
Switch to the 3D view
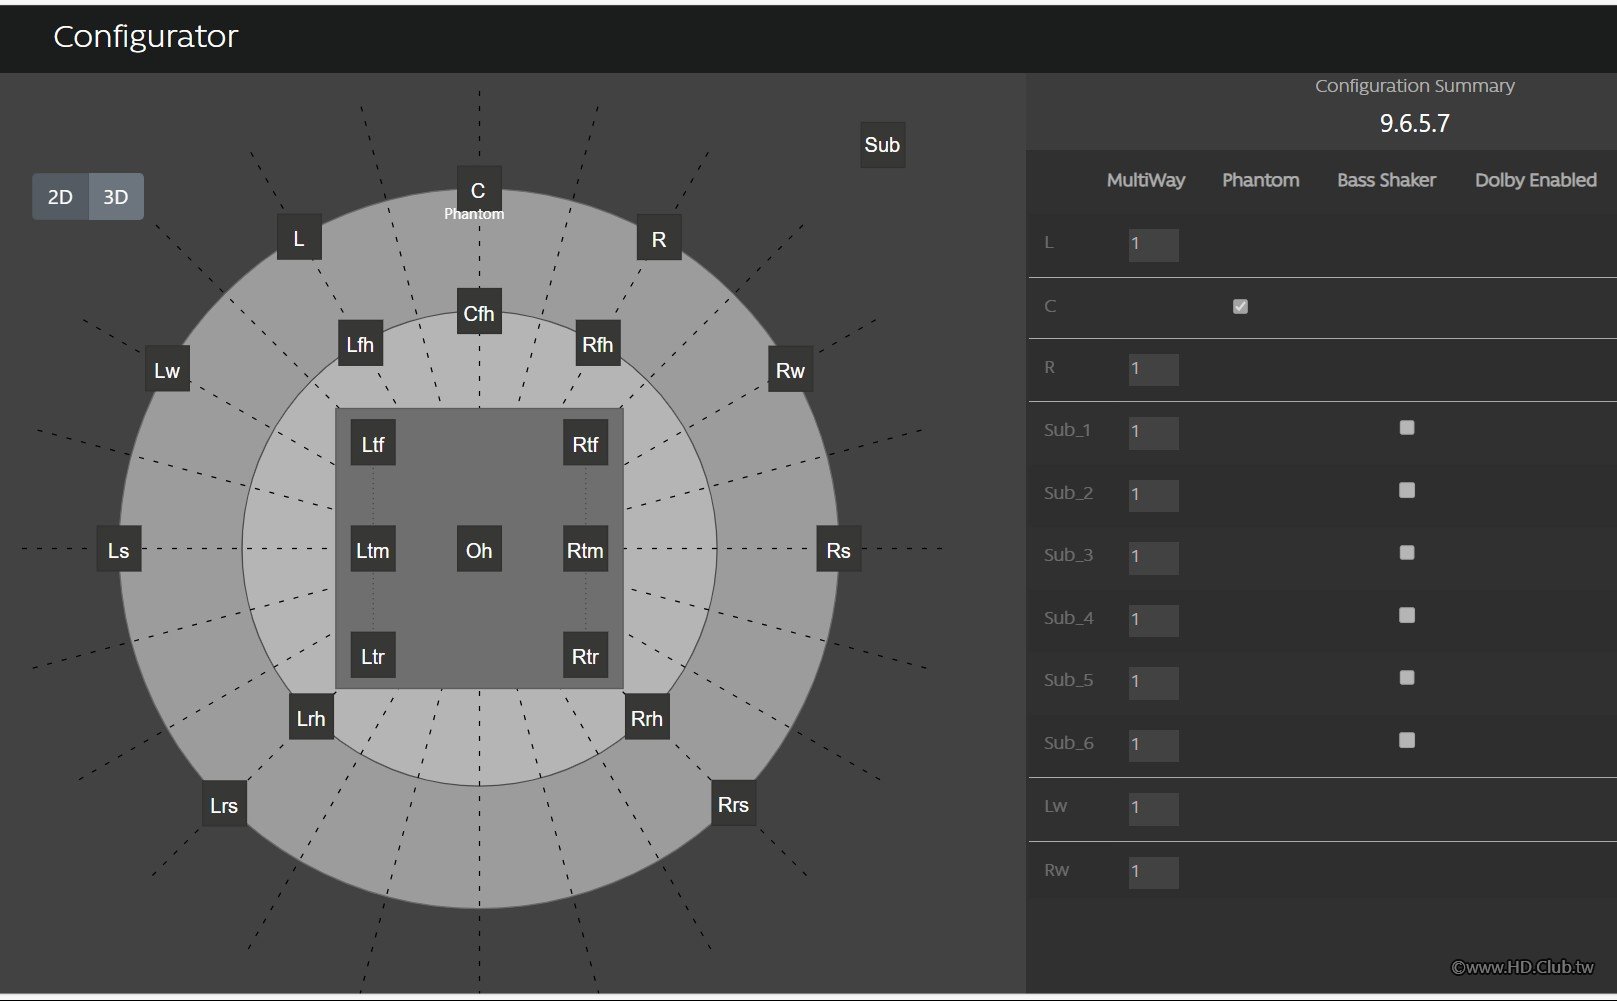pos(116,197)
